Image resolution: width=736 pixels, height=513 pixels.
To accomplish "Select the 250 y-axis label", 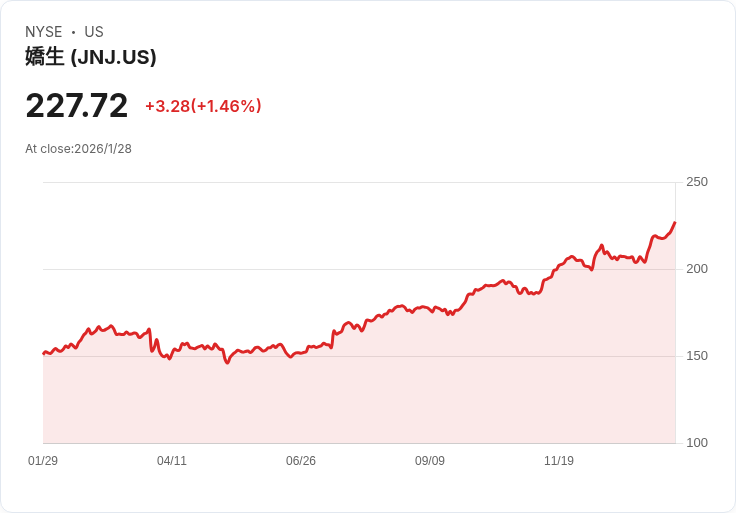I will (x=697, y=182).
